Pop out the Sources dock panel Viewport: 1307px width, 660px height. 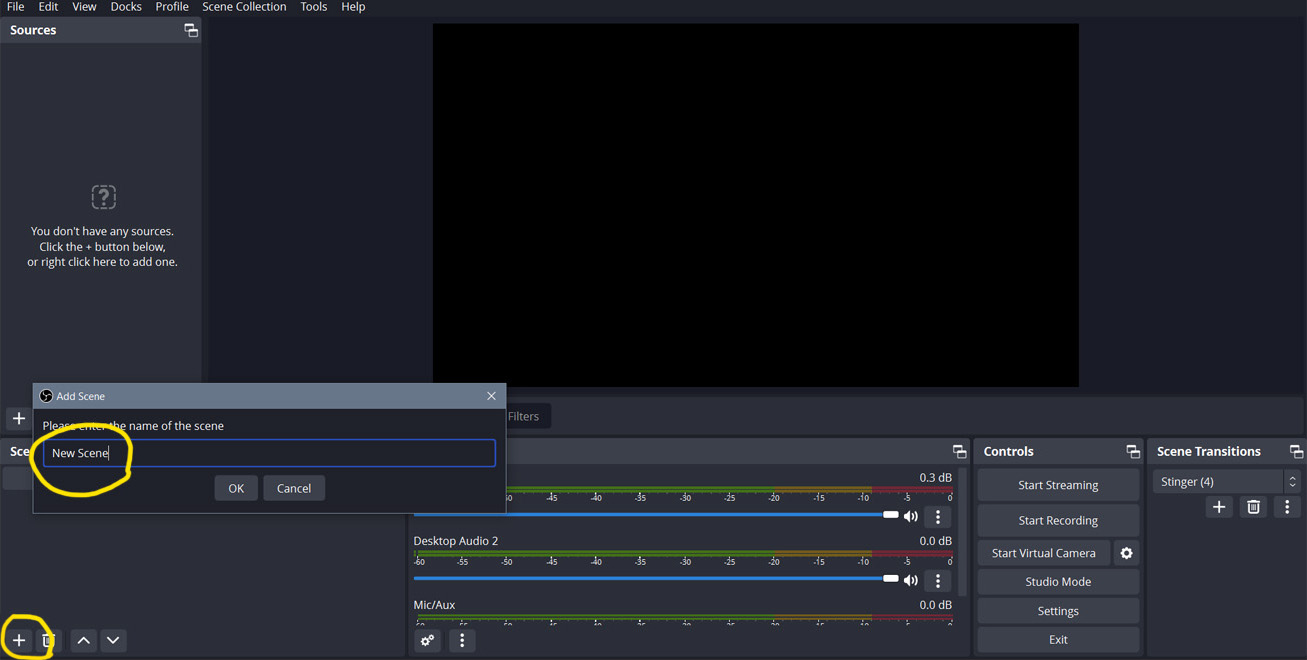click(190, 30)
